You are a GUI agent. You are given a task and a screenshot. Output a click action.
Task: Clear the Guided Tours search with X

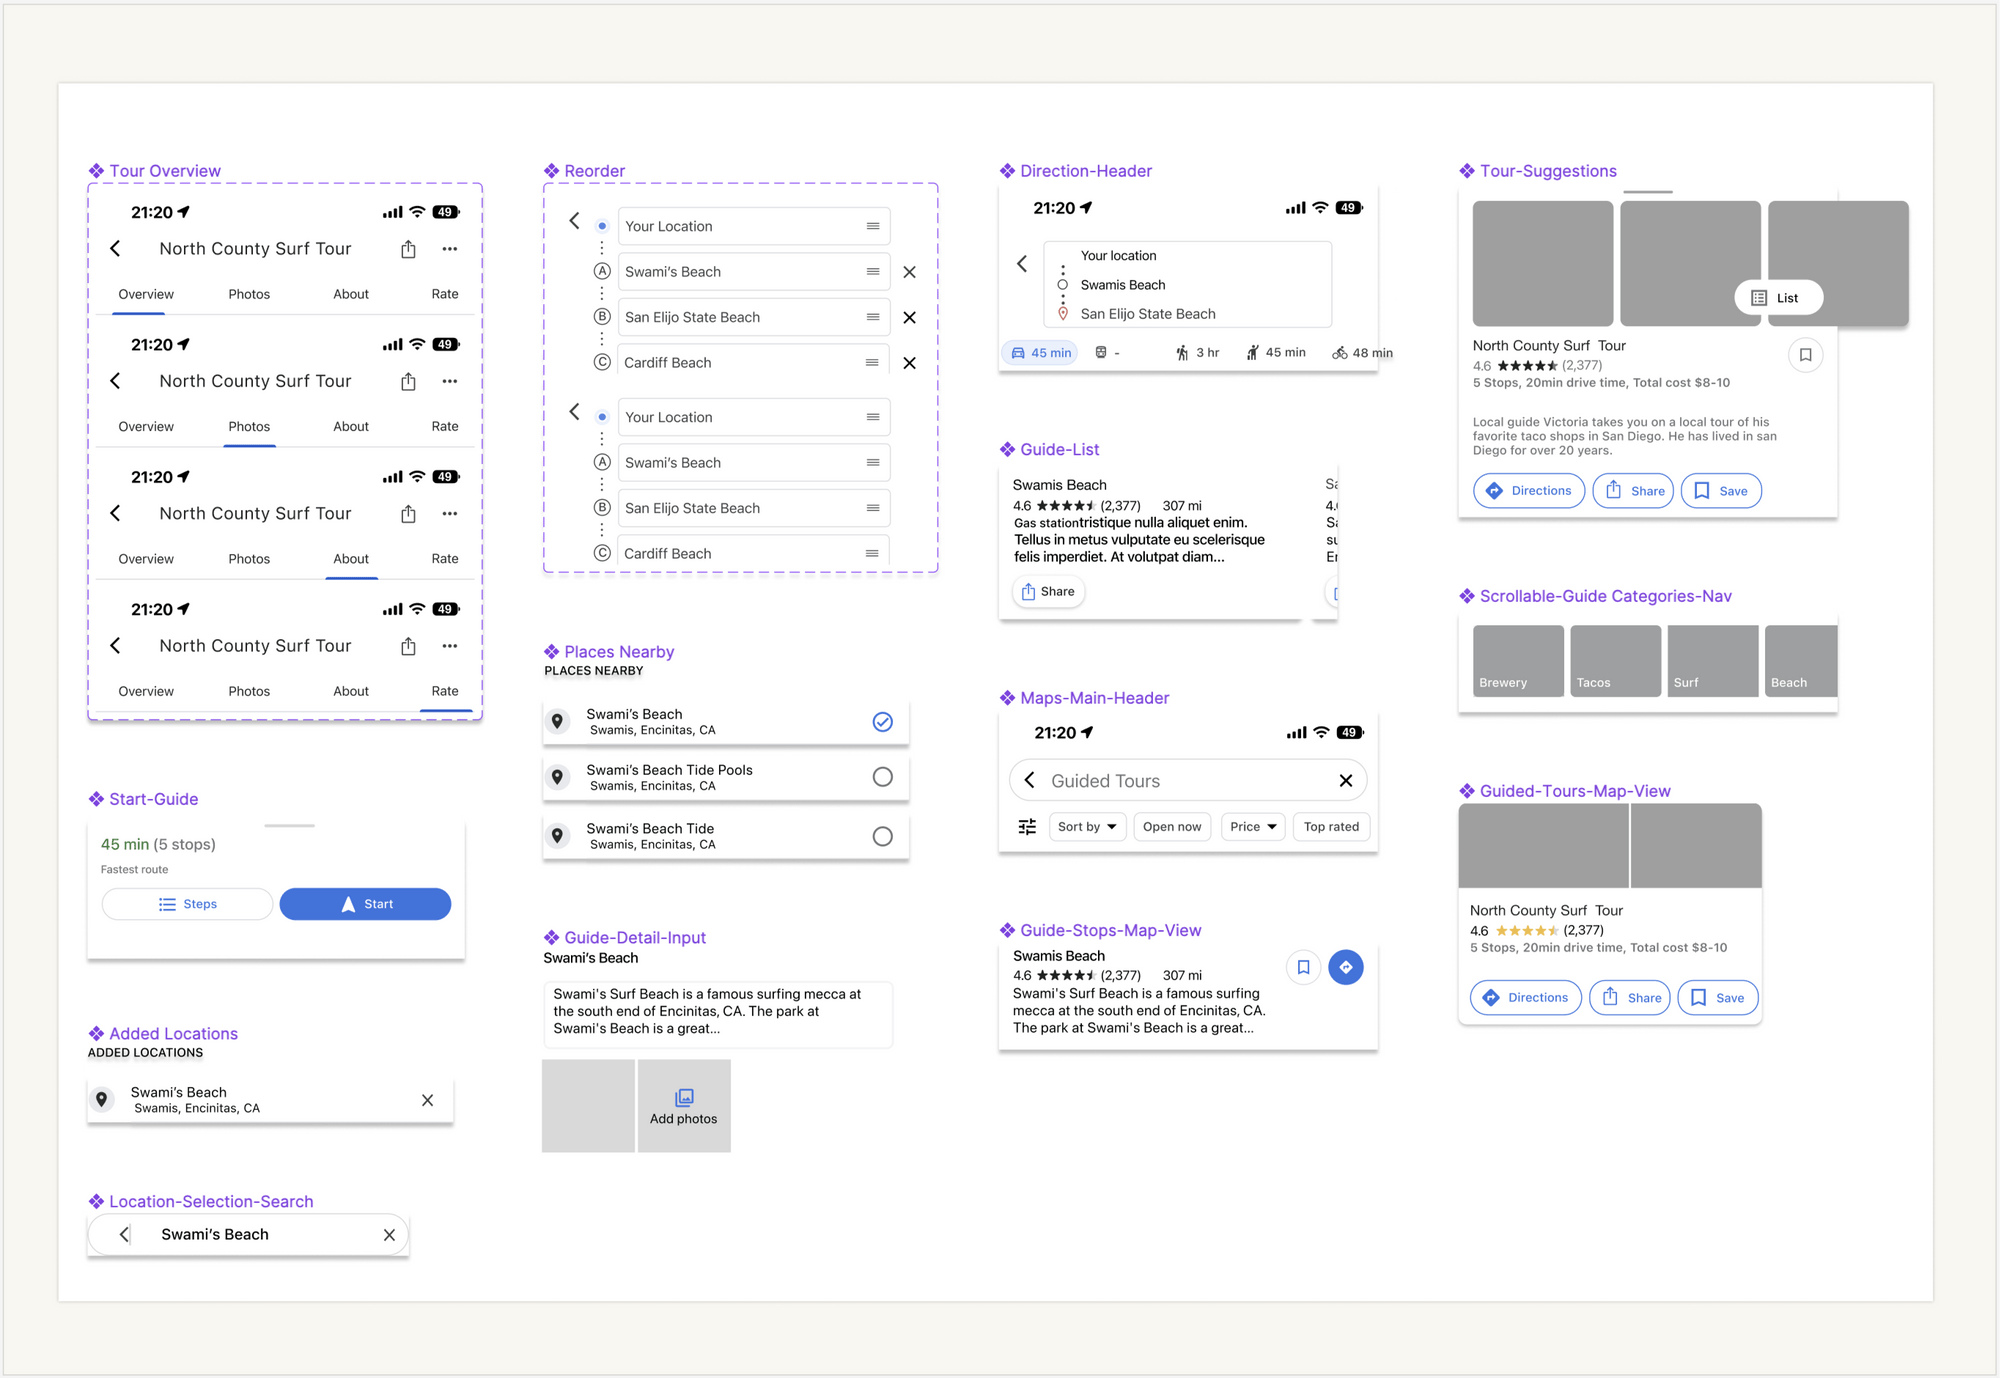(x=1346, y=781)
